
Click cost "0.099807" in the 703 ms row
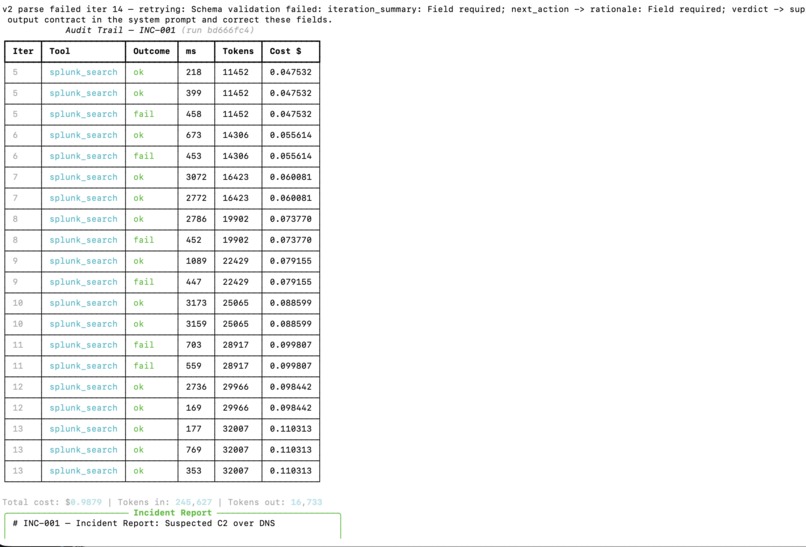click(290, 345)
